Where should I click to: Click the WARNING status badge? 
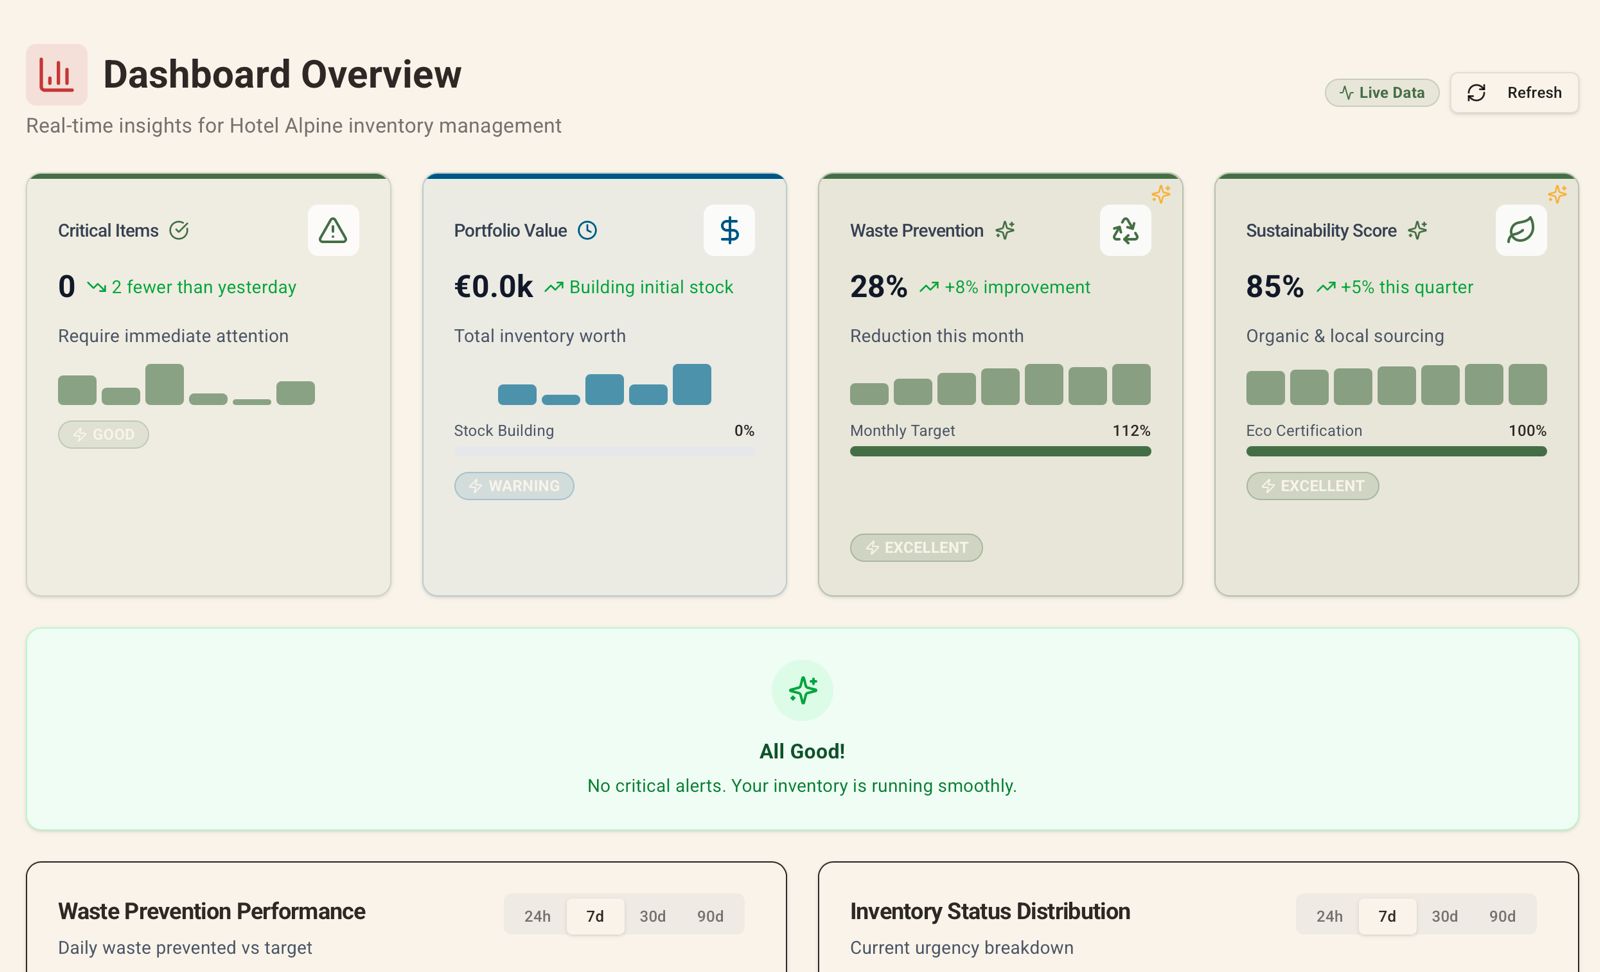click(514, 486)
